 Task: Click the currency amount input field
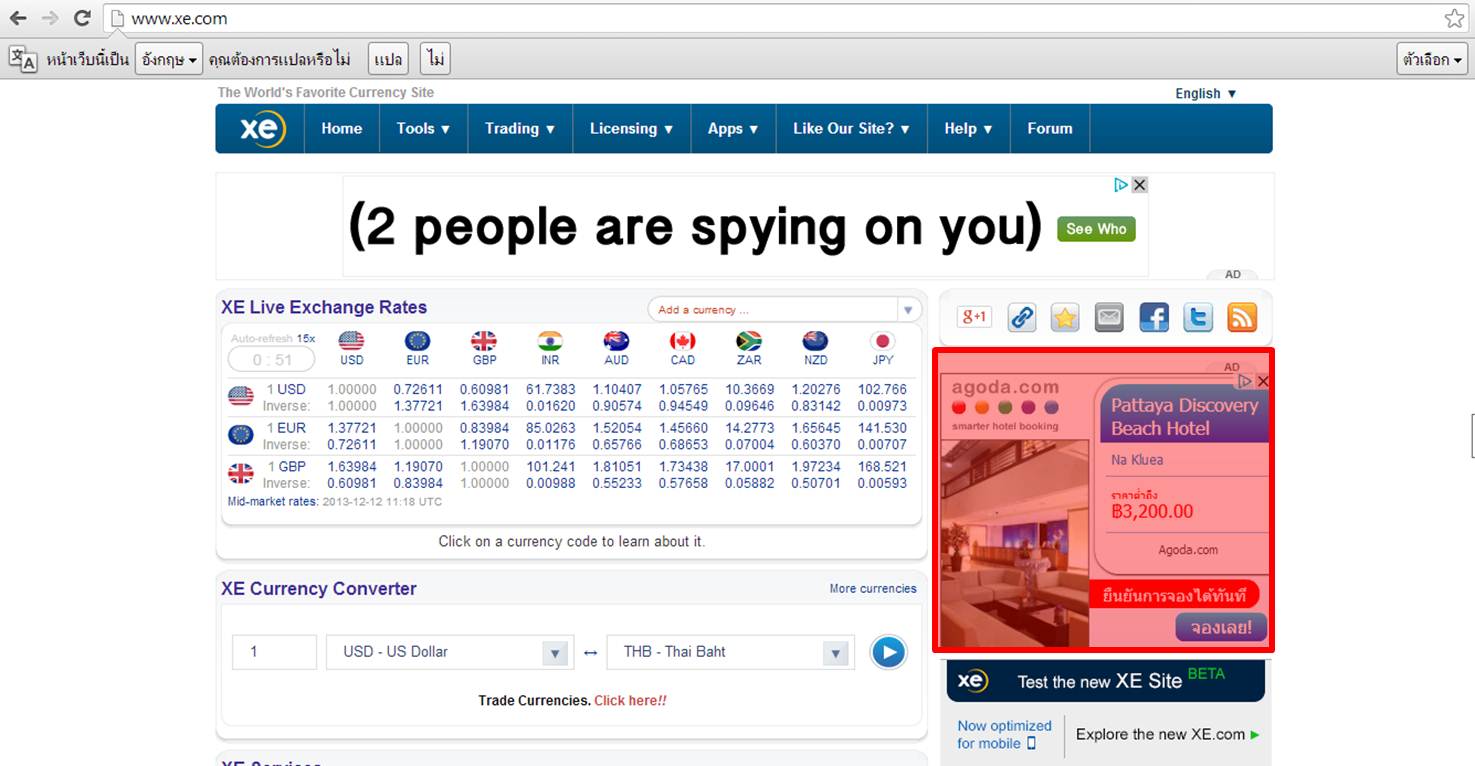tap(274, 652)
